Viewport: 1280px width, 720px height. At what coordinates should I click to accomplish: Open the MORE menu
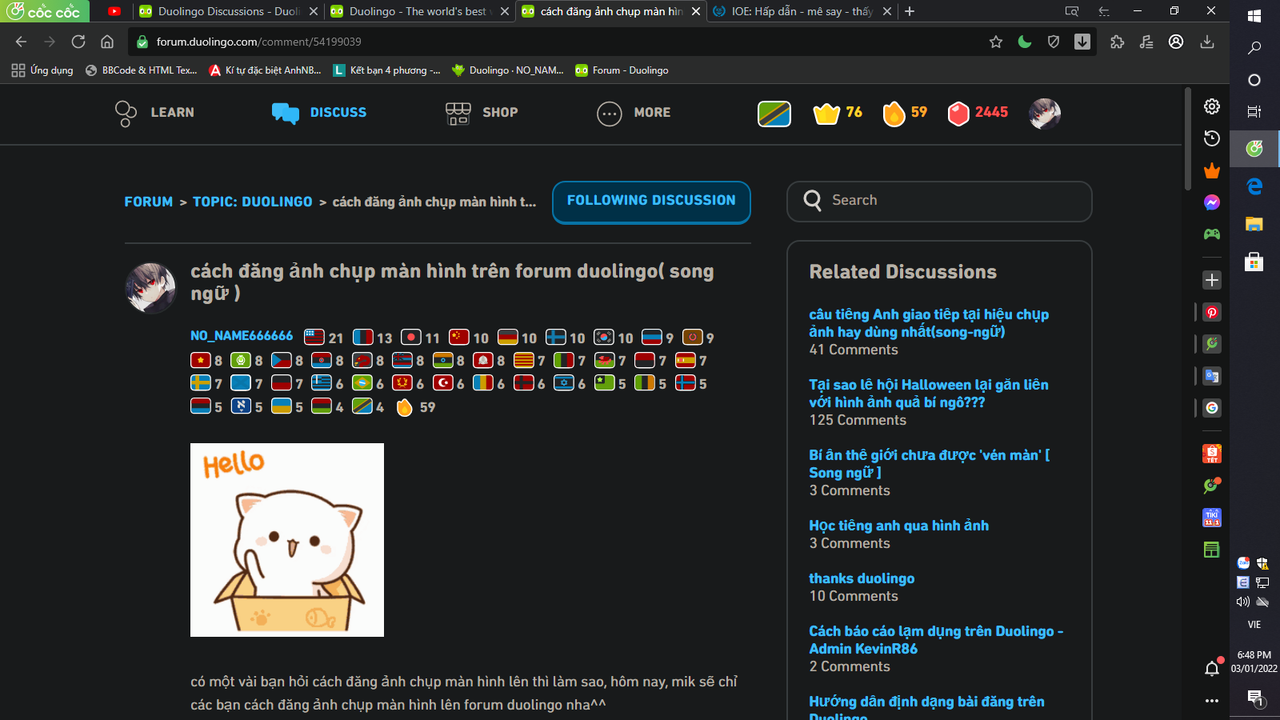point(633,113)
